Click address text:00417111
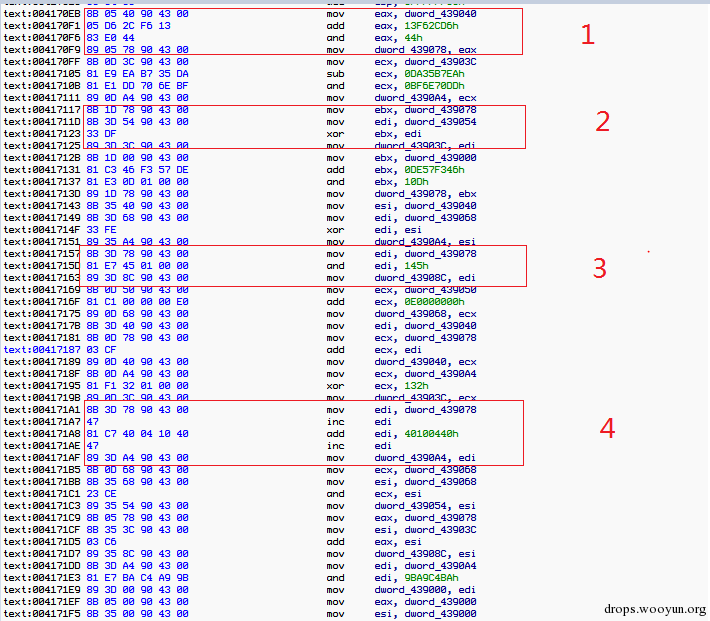This screenshot has width=710, height=621. (42, 98)
